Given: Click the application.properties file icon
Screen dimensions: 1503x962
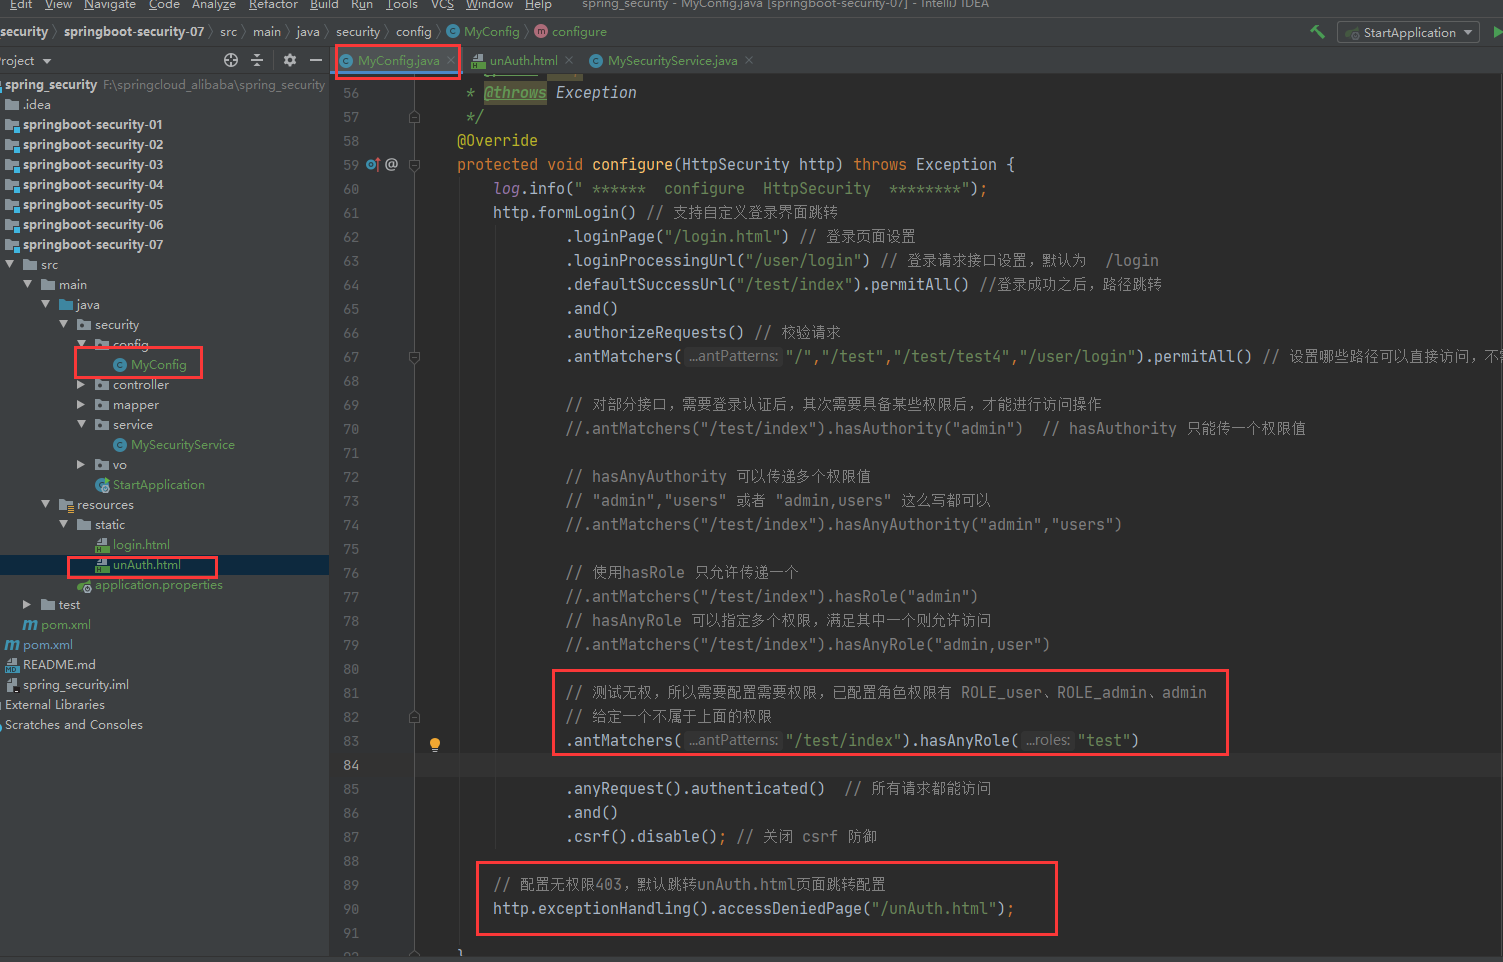Looking at the screenshot, I should point(84,585).
